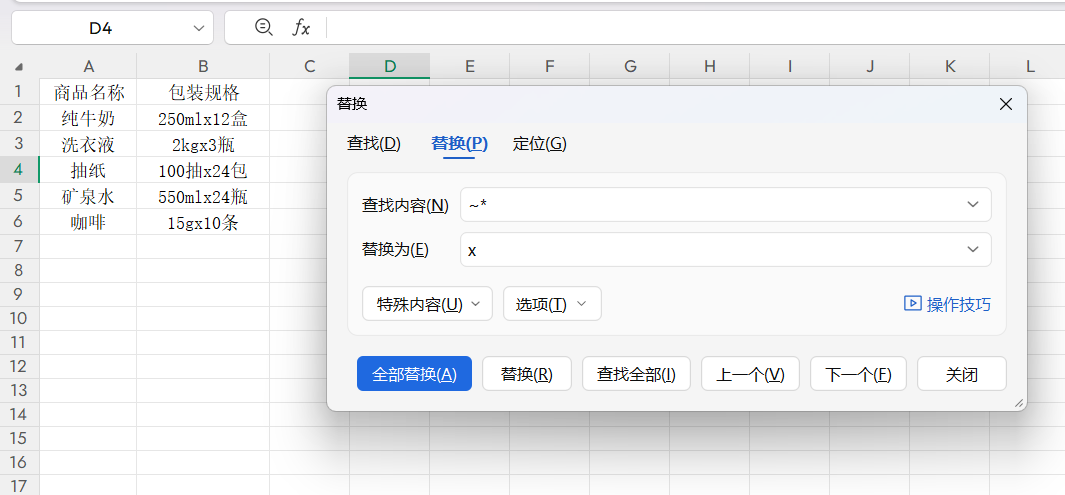Click cell 15gx10条
Screen dimensions: 1065x495
(203, 222)
